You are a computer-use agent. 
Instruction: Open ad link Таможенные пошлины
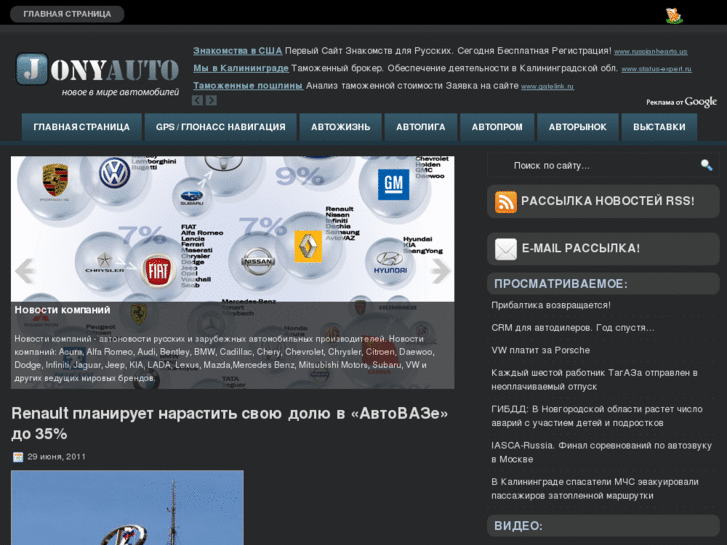click(x=248, y=86)
